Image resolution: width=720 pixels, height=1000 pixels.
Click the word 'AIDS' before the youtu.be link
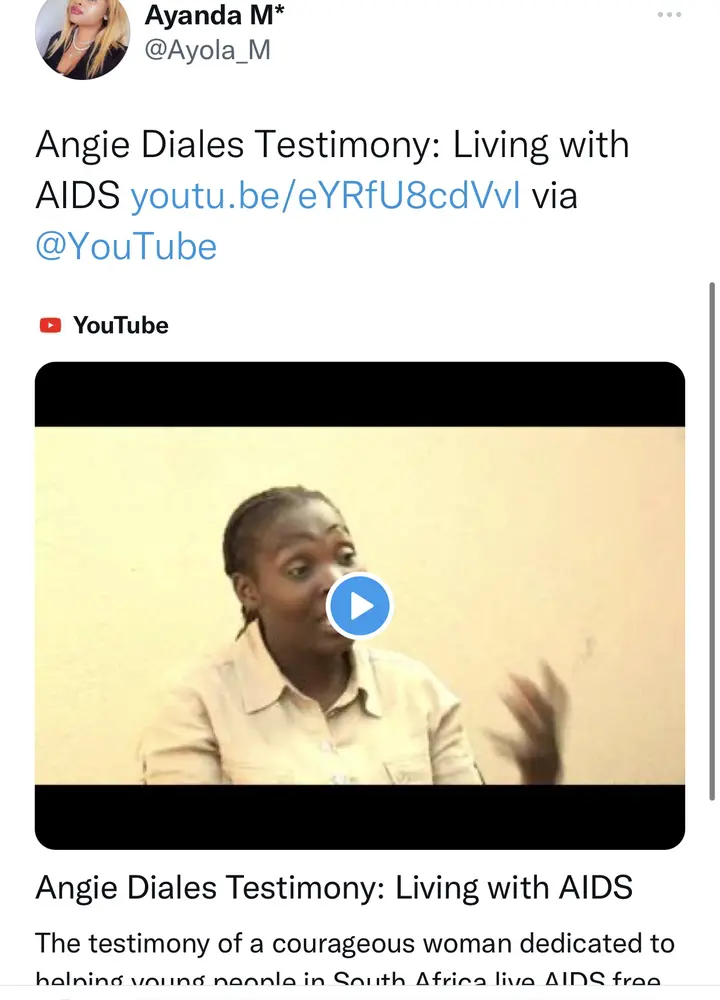pyautogui.click(x=77, y=195)
